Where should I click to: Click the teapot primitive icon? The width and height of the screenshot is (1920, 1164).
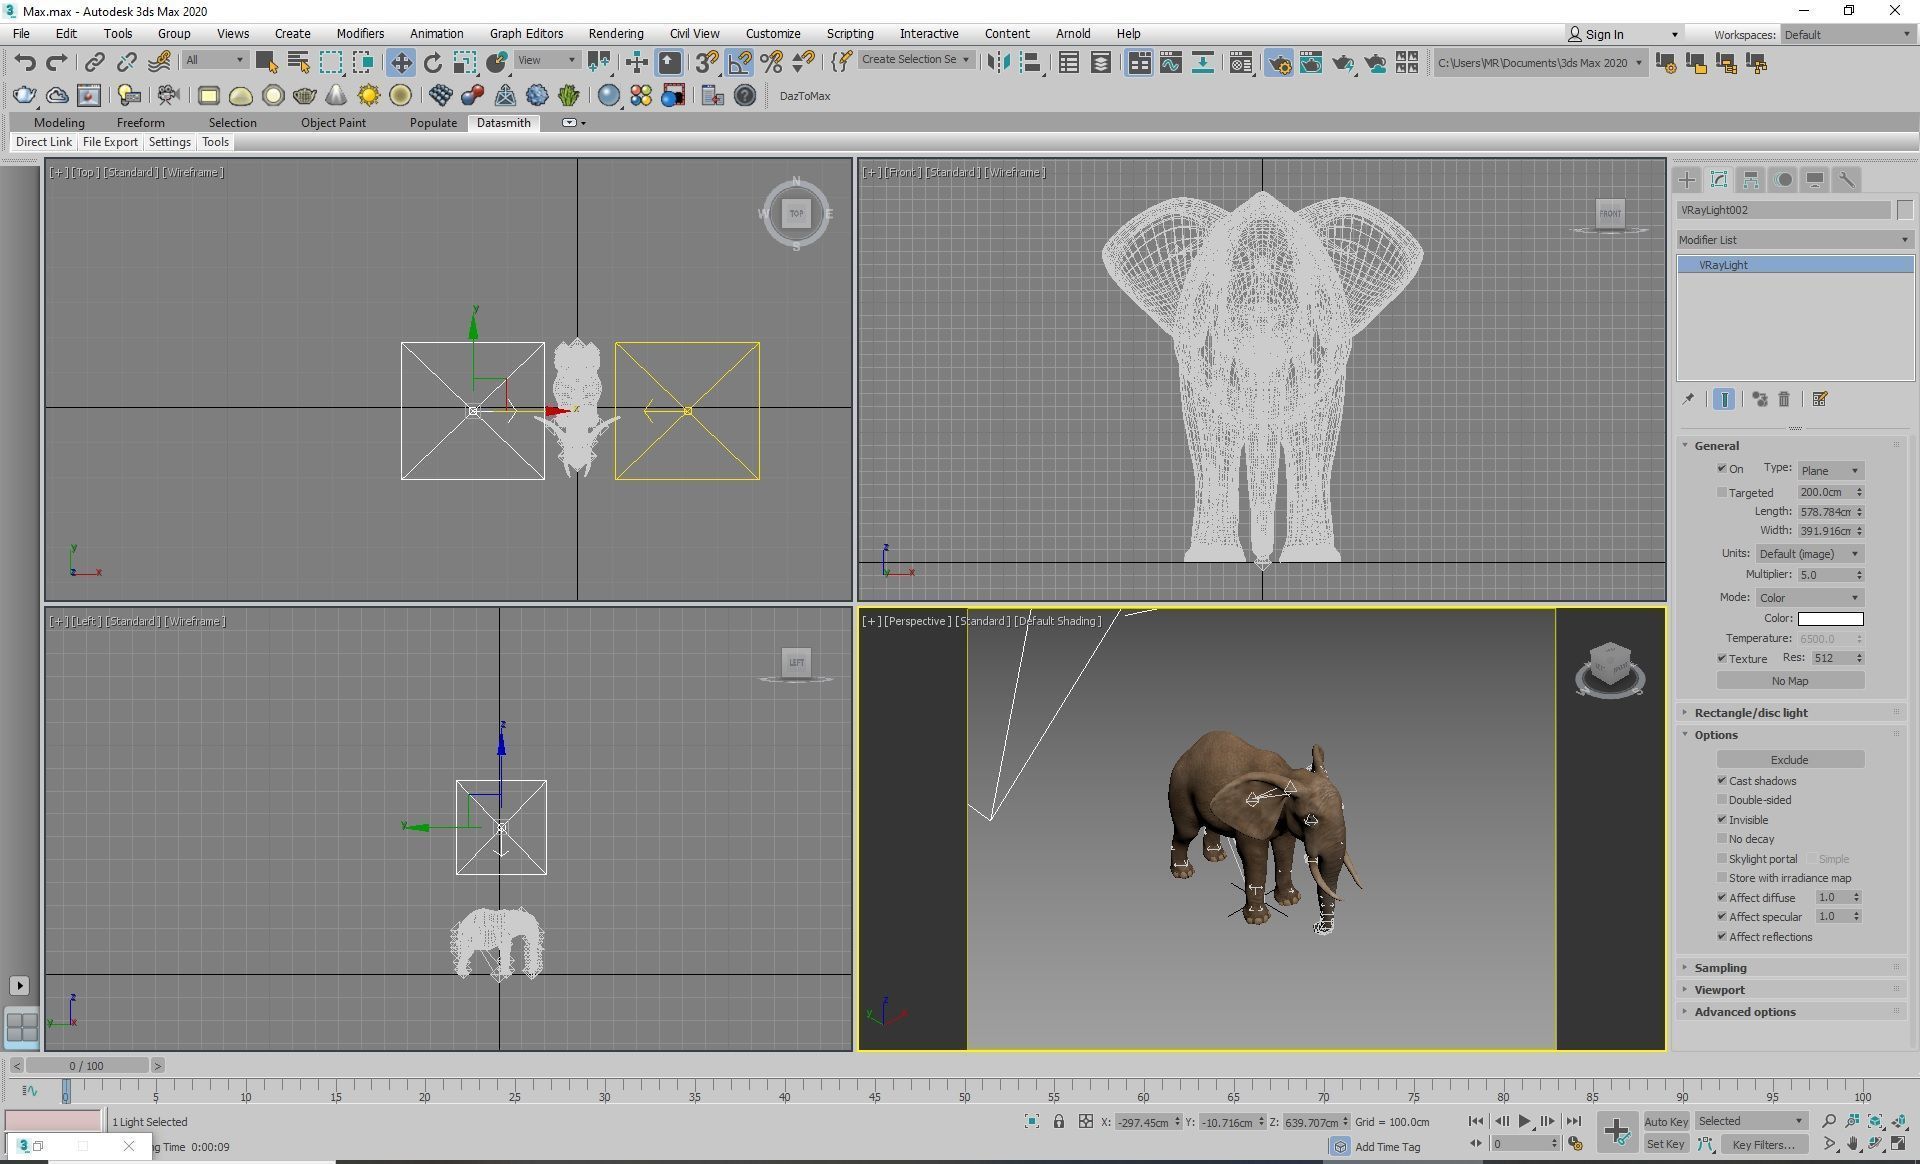(305, 96)
